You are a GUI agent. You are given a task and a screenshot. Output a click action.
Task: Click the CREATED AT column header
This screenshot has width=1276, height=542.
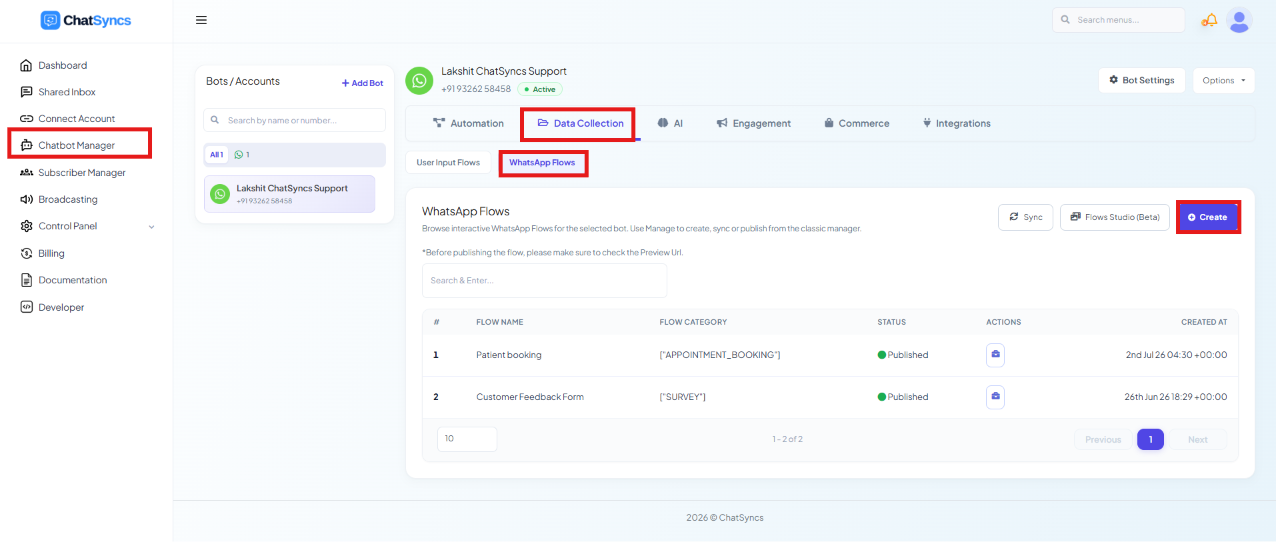(1204, 322)
